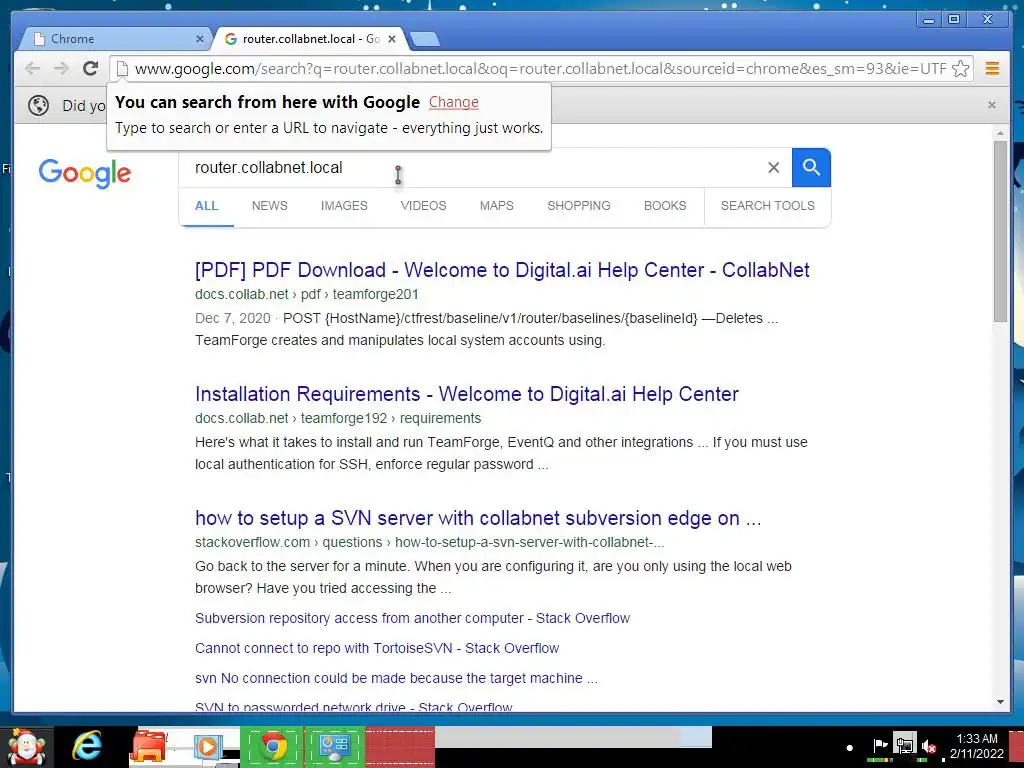Viewport: 1024px width, 768px height.
Task: Open the Chrome hamburger menu
Action: 992,68
